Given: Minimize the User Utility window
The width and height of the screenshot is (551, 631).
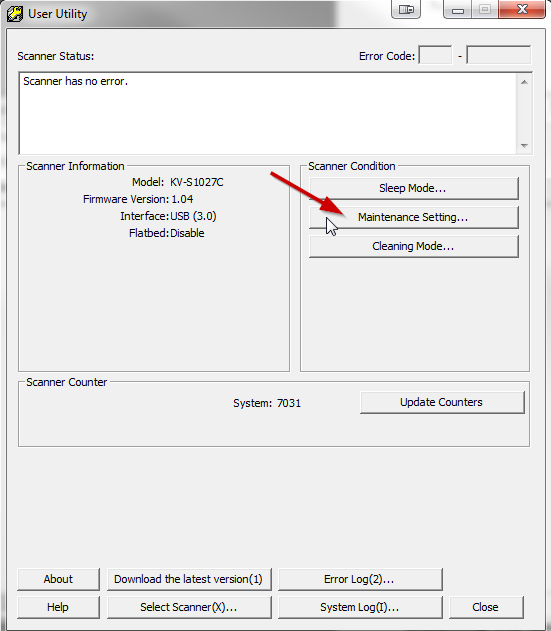Looking at the screenshot, I should tap(457, 9).
